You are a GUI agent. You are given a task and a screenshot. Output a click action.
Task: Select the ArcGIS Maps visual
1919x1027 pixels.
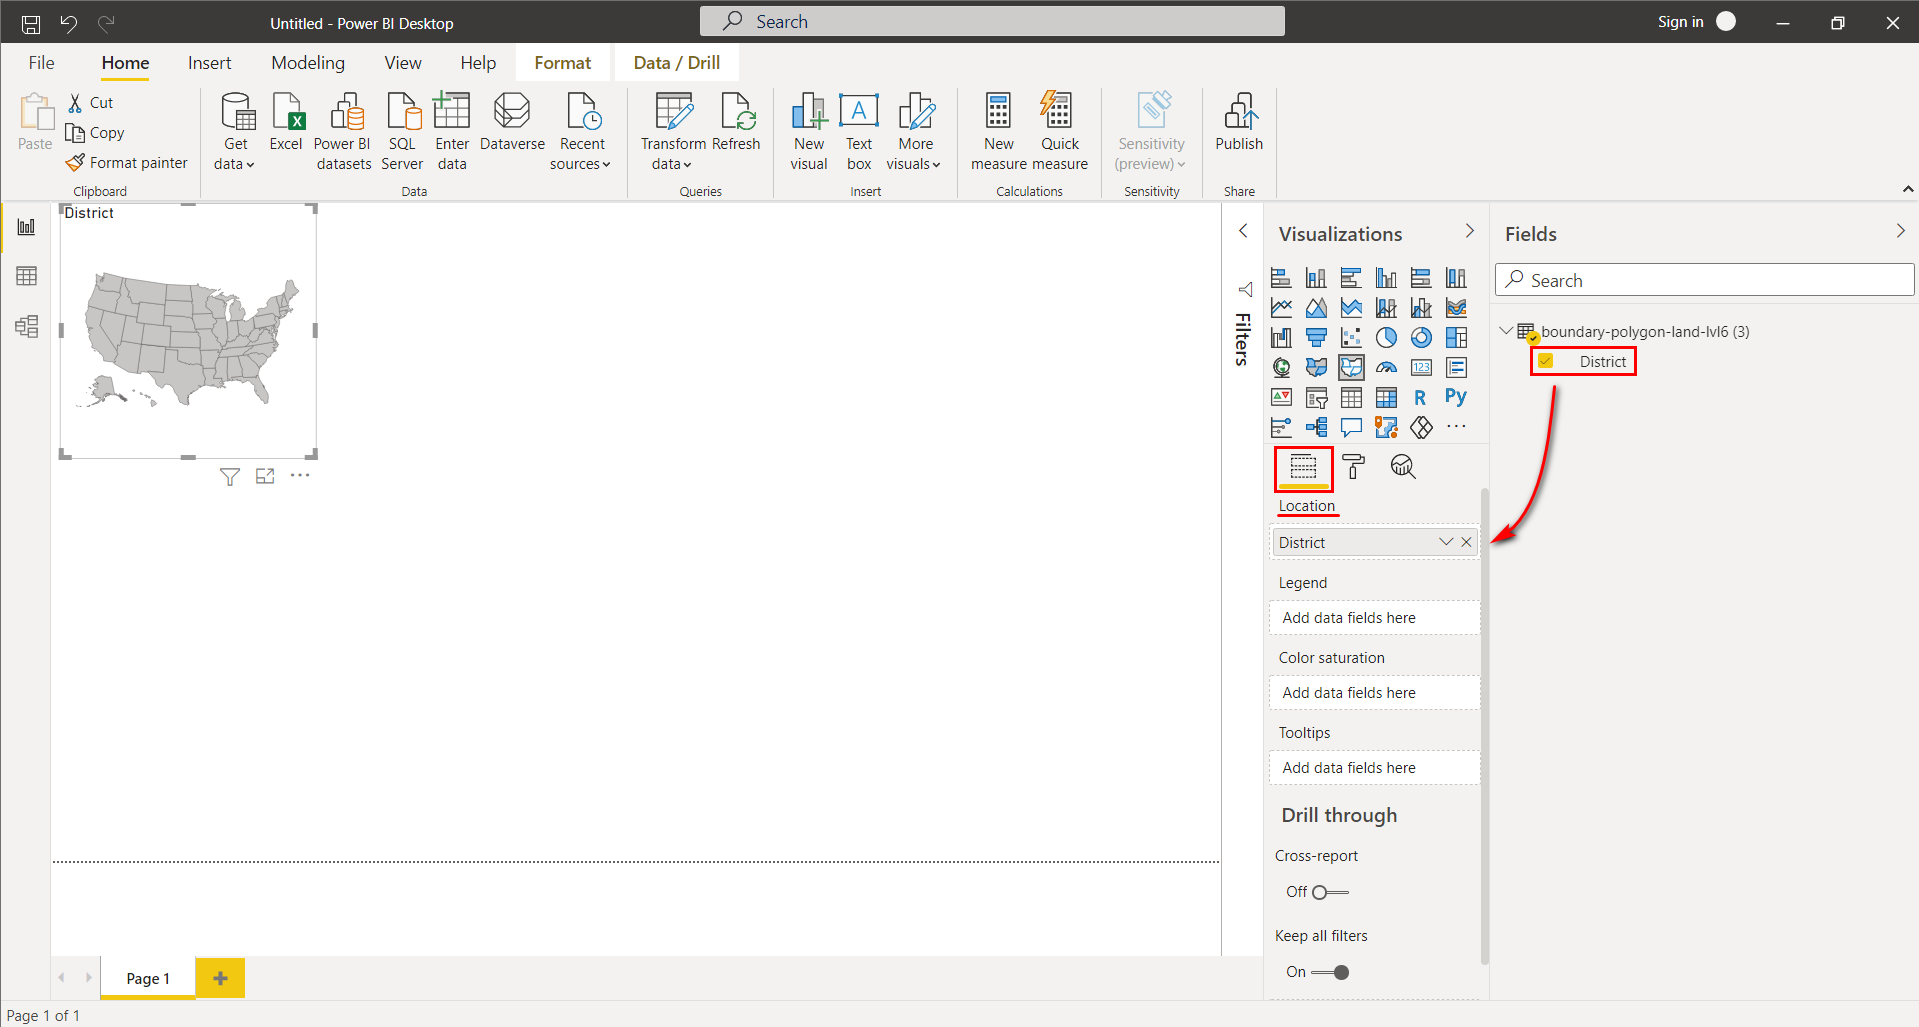coord(1386,428)
